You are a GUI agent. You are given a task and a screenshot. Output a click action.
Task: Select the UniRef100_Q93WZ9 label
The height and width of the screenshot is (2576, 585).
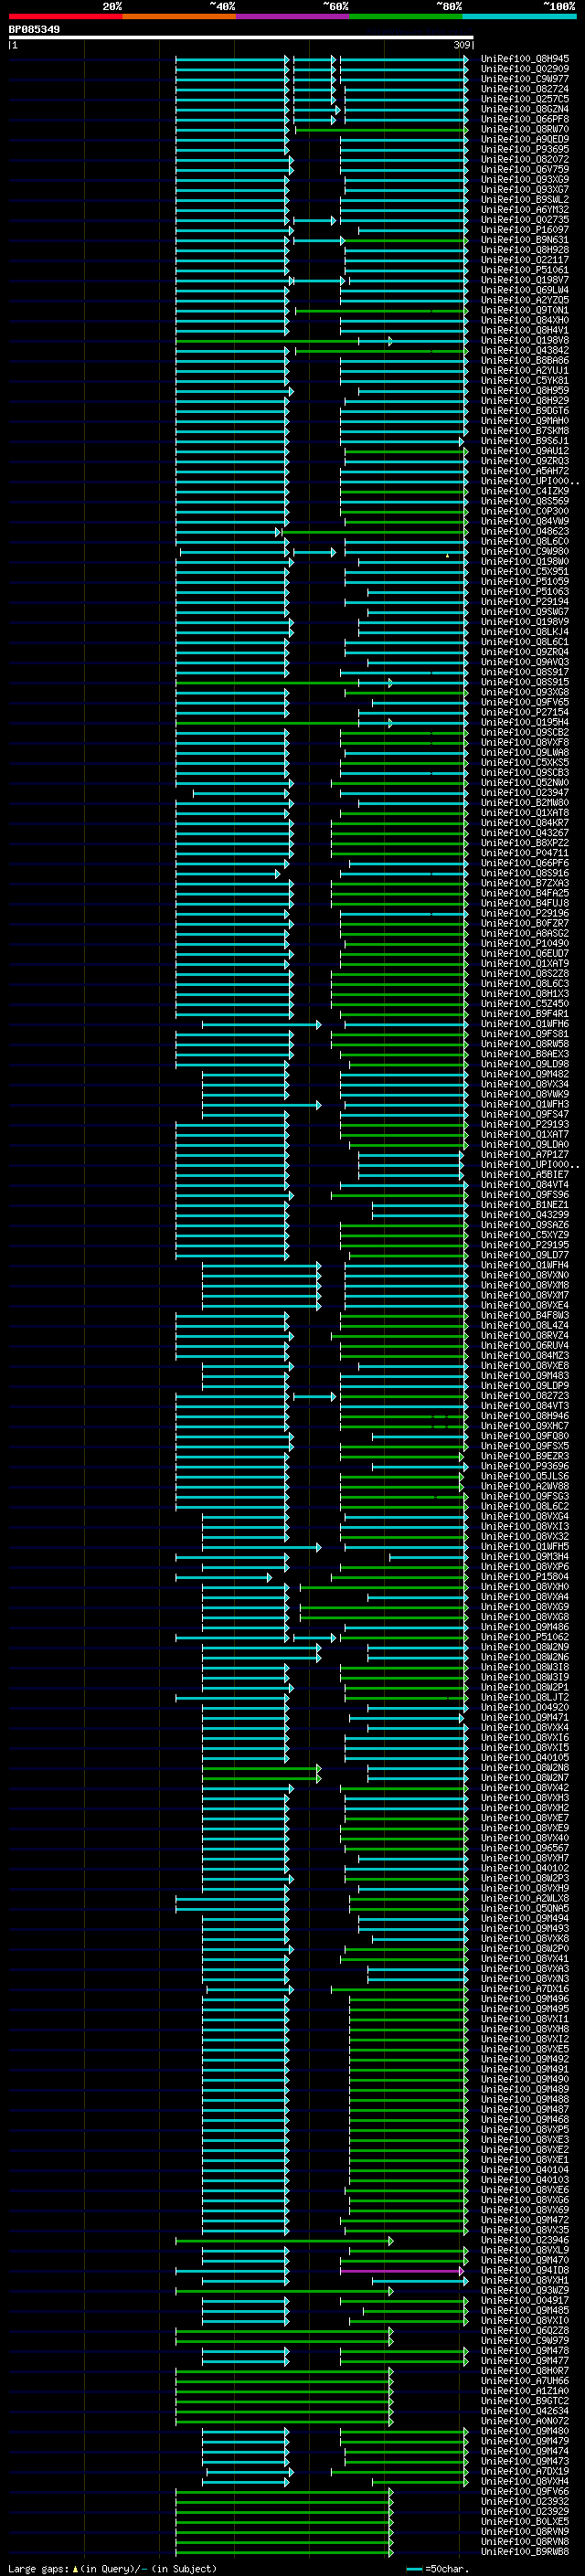(525, 2291)
